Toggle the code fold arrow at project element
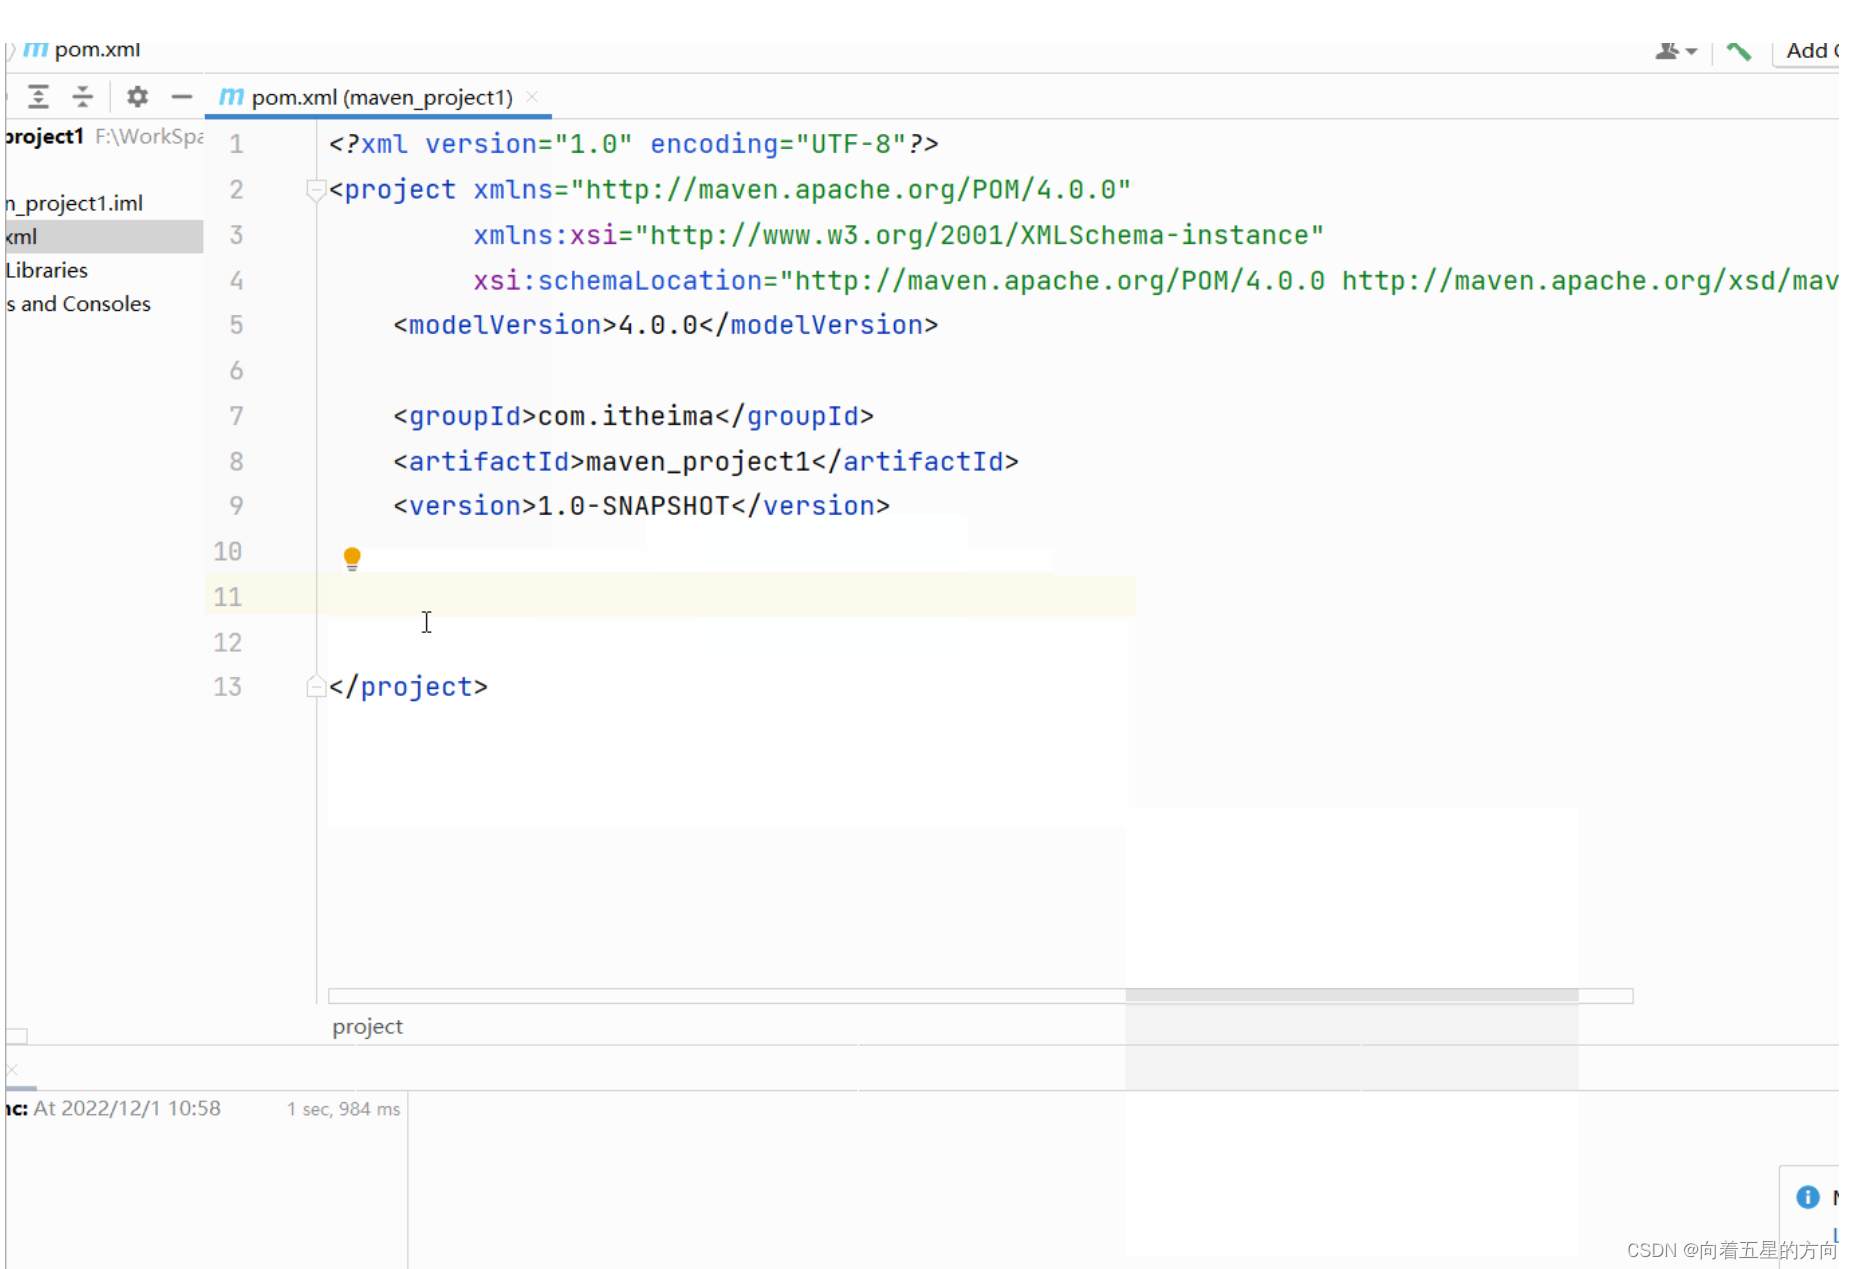The width and height of the screenshot is (1851, 1269). [315, 191]
